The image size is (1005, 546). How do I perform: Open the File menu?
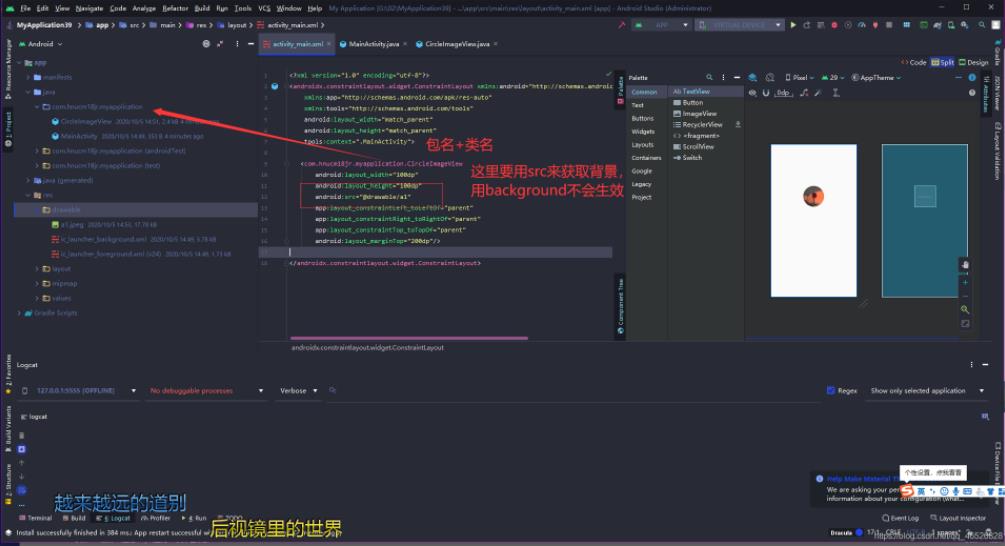click(x=25, y=8)
